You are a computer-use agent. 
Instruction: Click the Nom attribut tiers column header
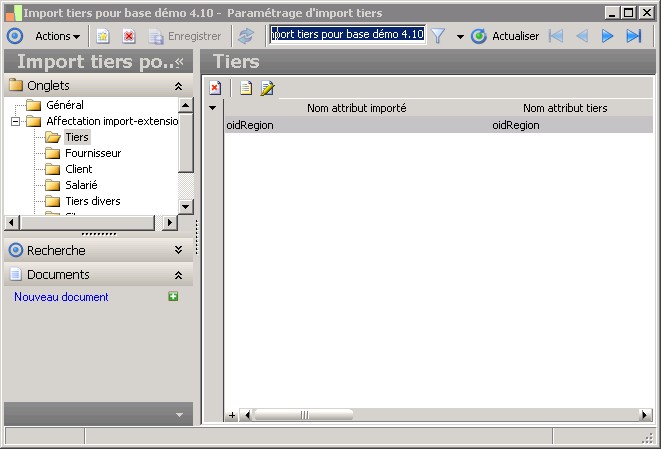[565, 108]
